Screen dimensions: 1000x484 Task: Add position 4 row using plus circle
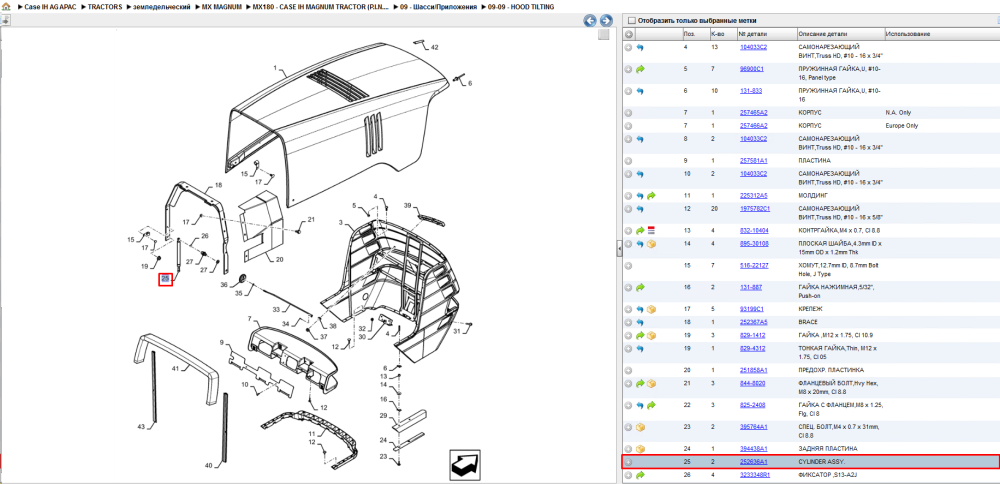[x=628, y=47]
